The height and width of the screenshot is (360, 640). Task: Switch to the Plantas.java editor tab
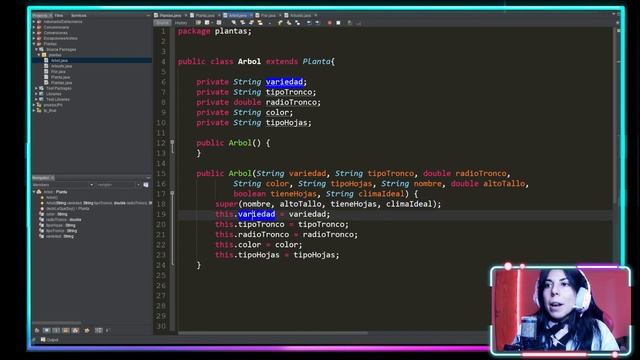(x=171, y=16)
